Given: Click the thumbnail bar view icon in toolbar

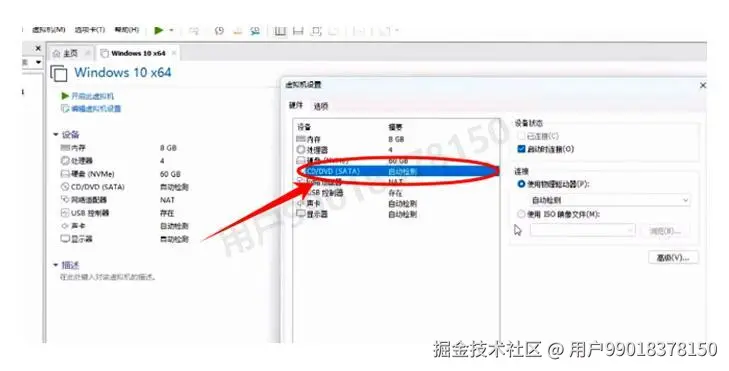Looking at the screenshot, I should [298, 31].
